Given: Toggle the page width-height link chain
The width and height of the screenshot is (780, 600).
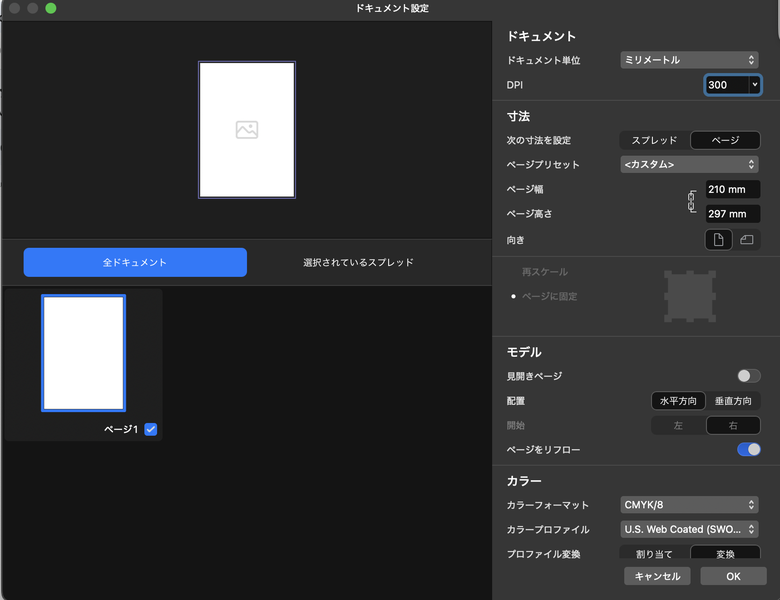Looking at the screenshot, I should coord(691,201).
